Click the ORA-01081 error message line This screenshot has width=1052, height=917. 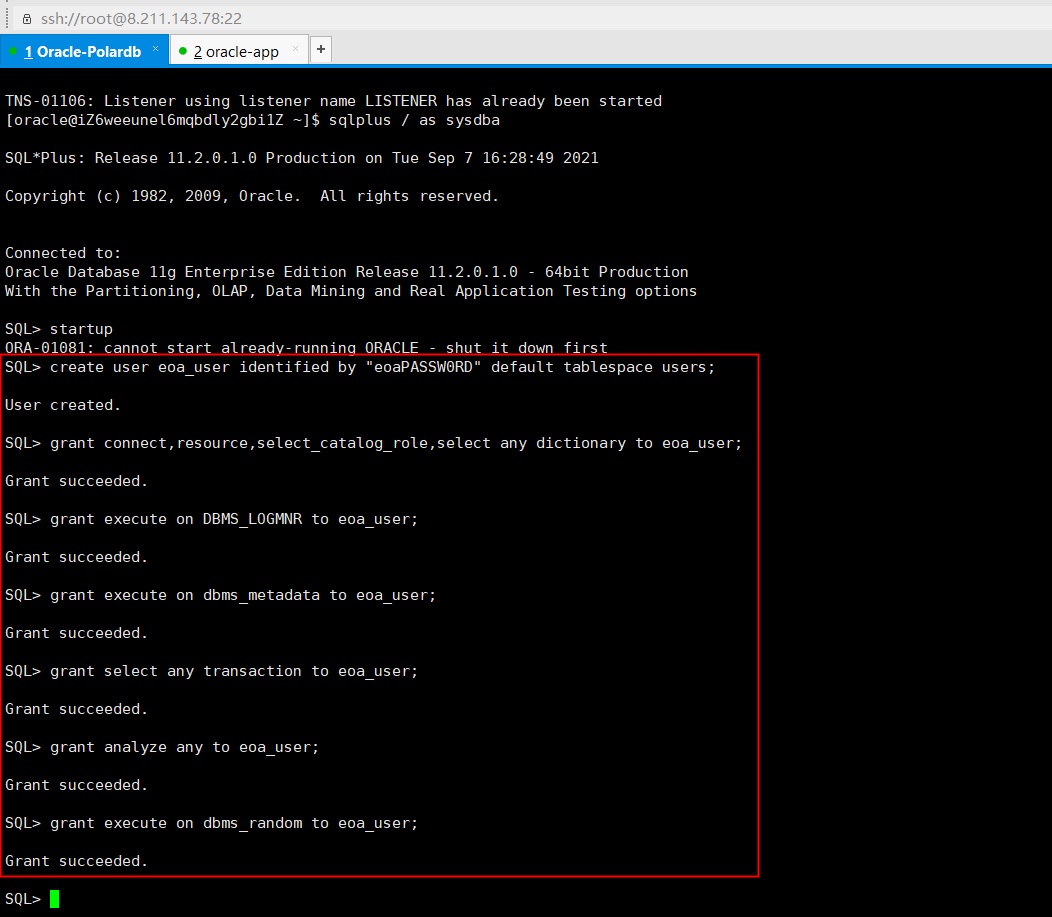306,347
